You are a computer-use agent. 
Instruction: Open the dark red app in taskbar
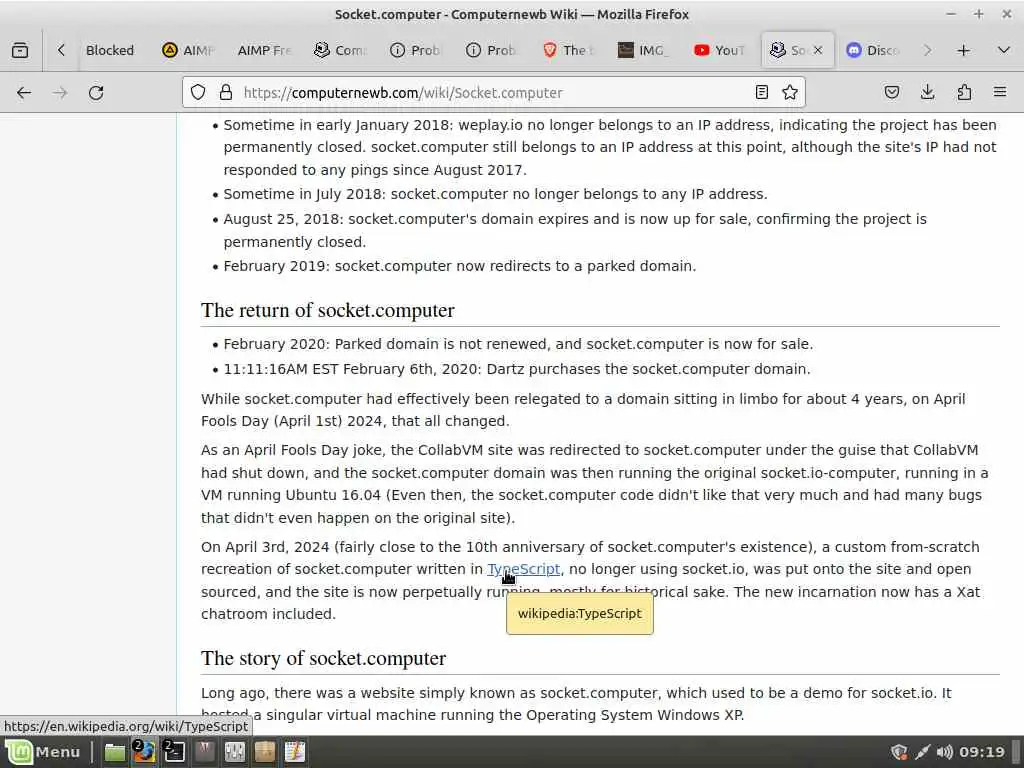pyautogui.click(x=204, y=752)
